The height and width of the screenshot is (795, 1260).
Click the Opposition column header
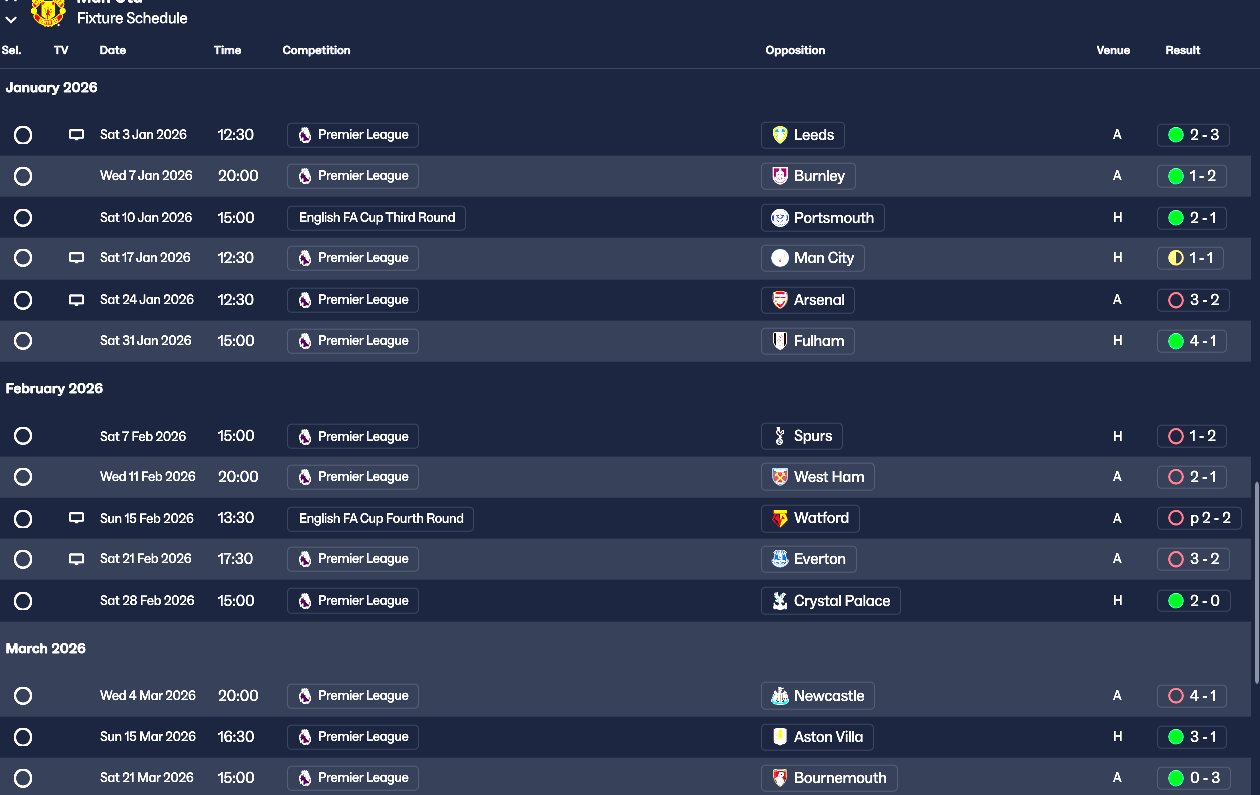pyautogui.click(x=795, y=50)
